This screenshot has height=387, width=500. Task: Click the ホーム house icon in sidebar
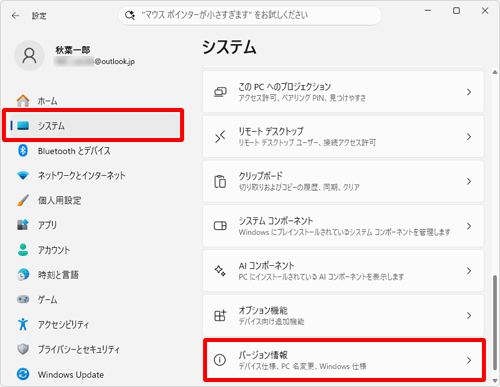pyautogui.click(x=23, y=100)
